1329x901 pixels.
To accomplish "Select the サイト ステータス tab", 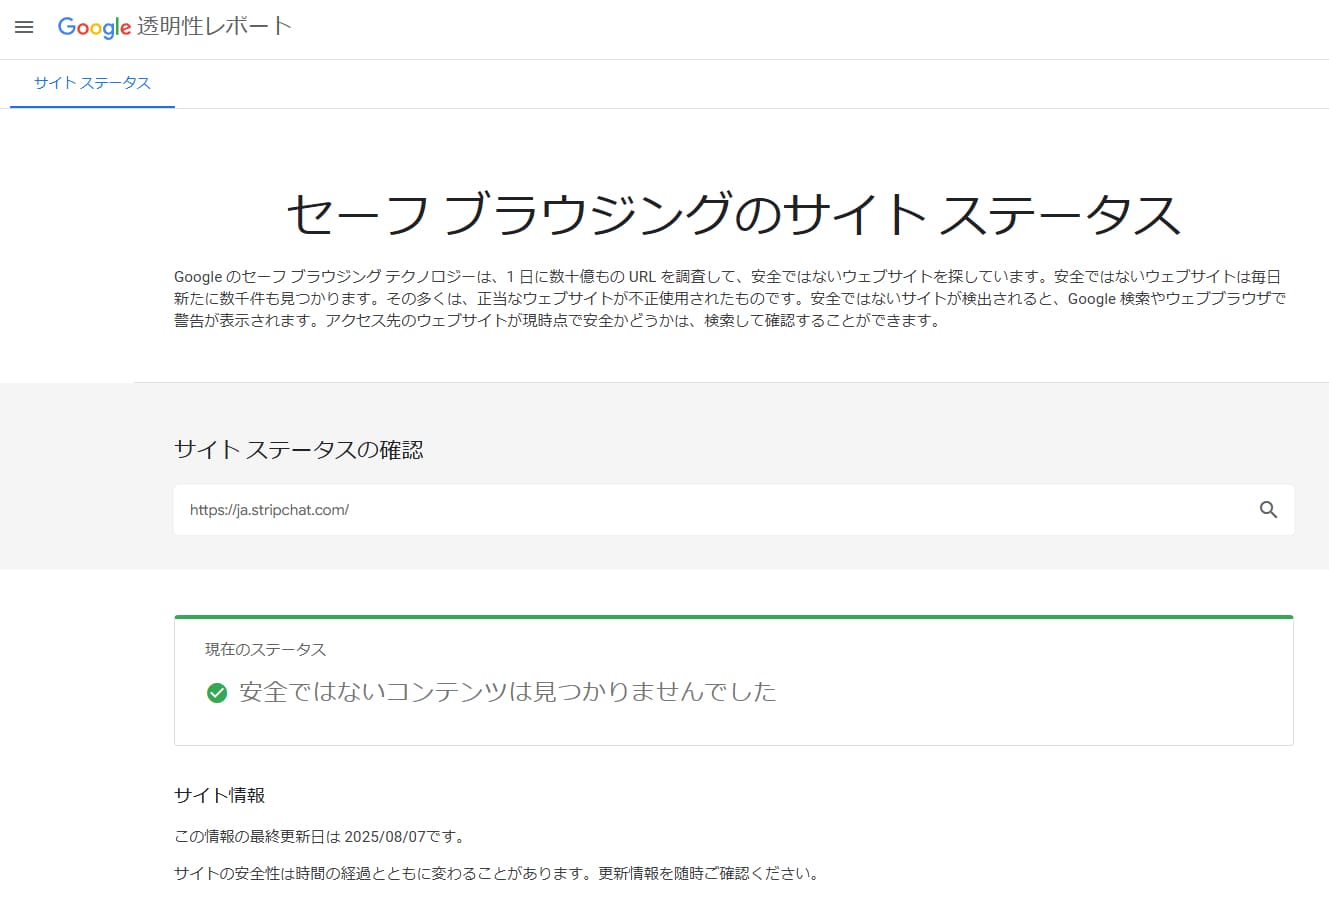I will pyautogui.click(x=92, y=83).
